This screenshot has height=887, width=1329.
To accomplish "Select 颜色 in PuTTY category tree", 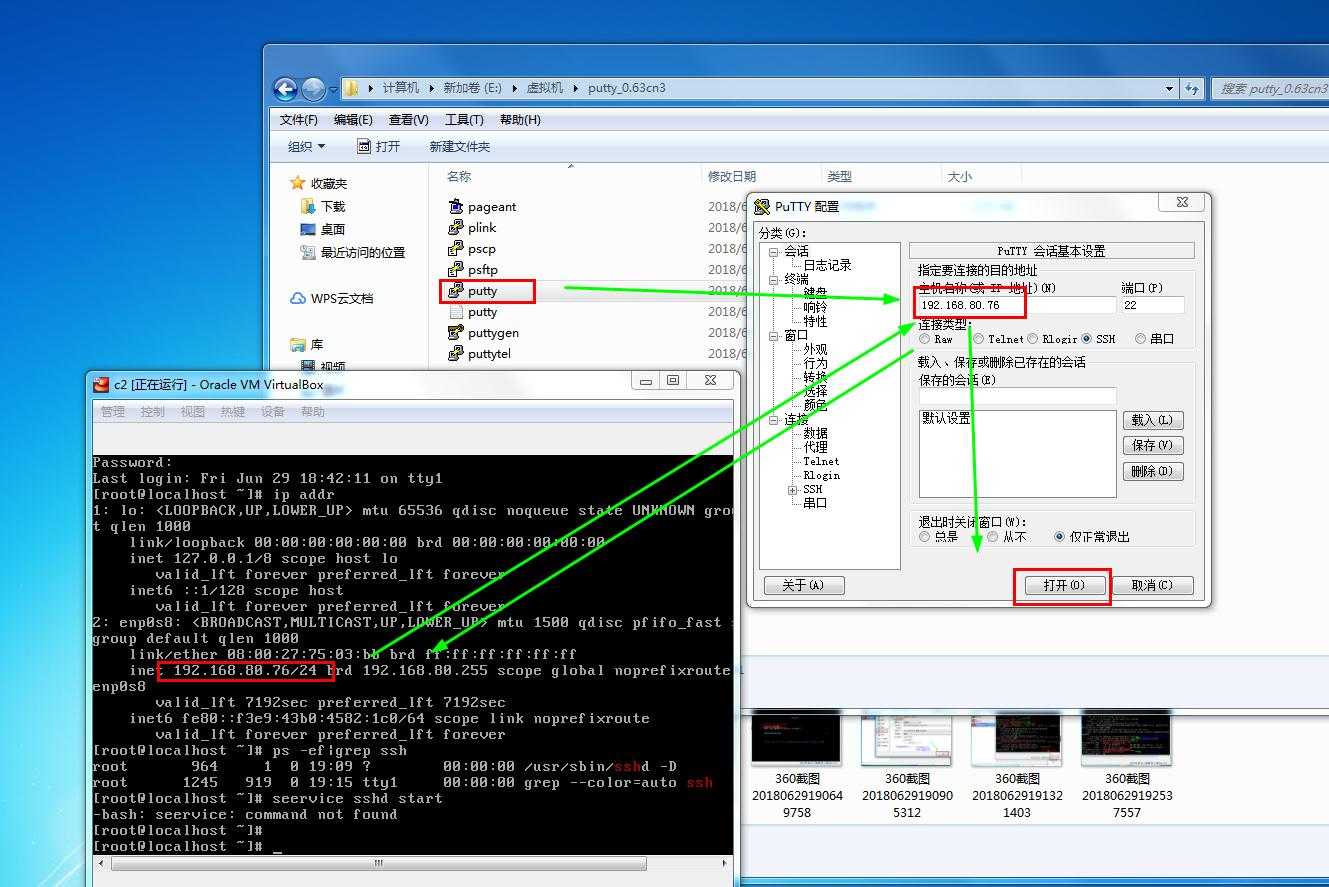I will click(x=815, y=406).
